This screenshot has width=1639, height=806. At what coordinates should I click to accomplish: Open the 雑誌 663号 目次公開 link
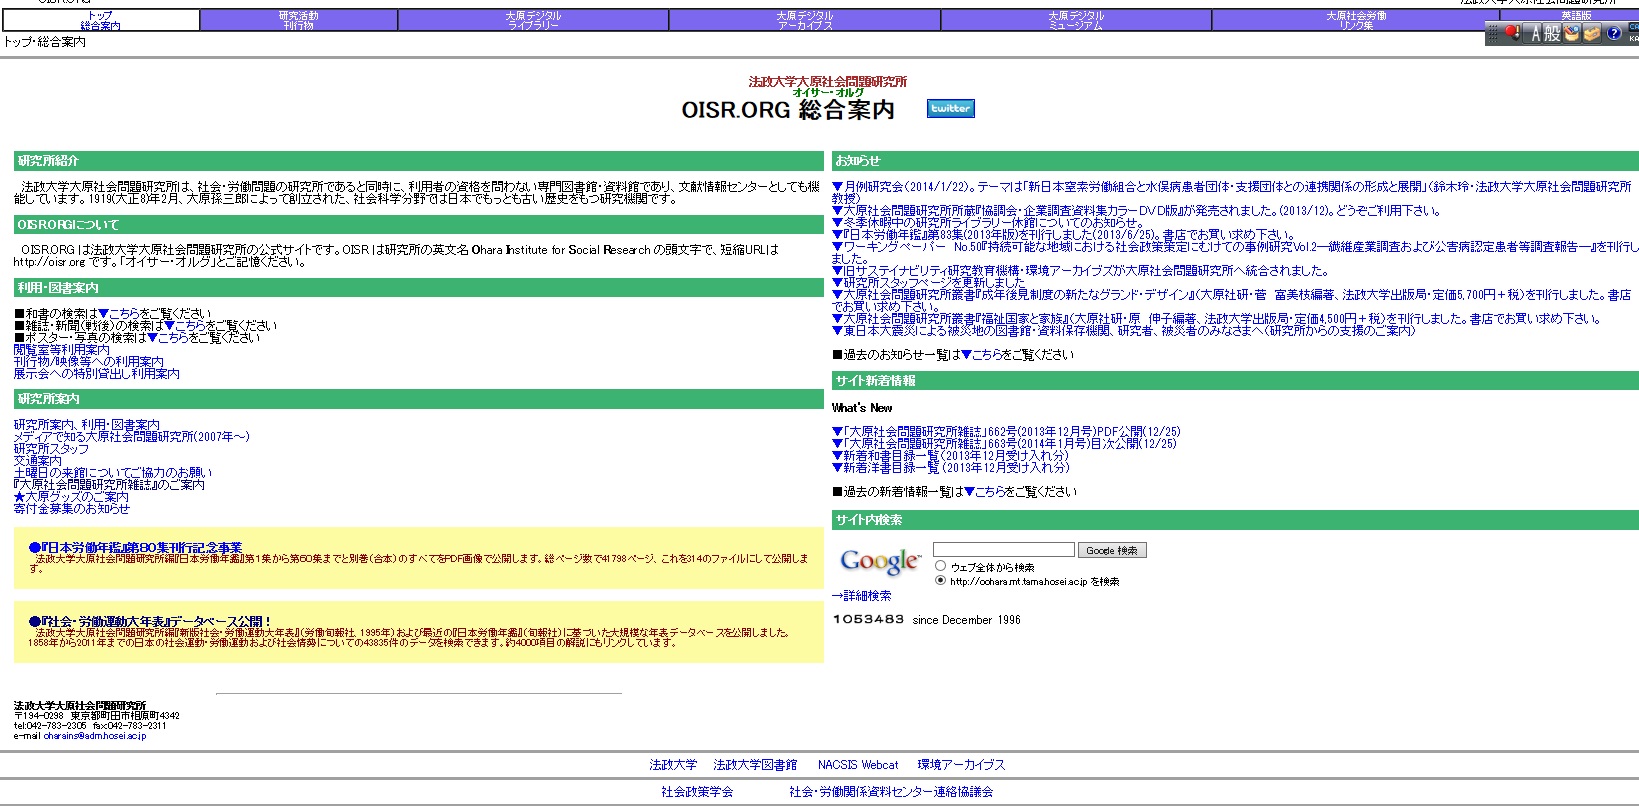(x=1004, y=444)
